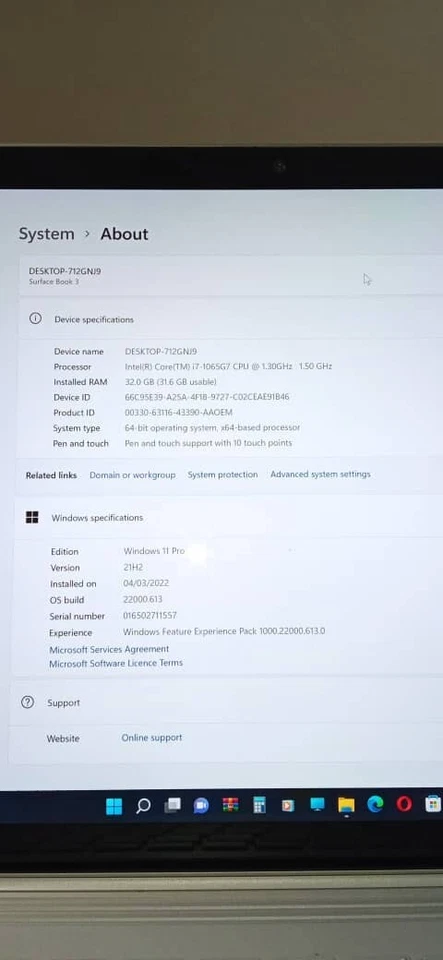This screenshot has height=960, width=443.
Task: Launch Opera browser from the taskbar
Action: tap(404, 804)
